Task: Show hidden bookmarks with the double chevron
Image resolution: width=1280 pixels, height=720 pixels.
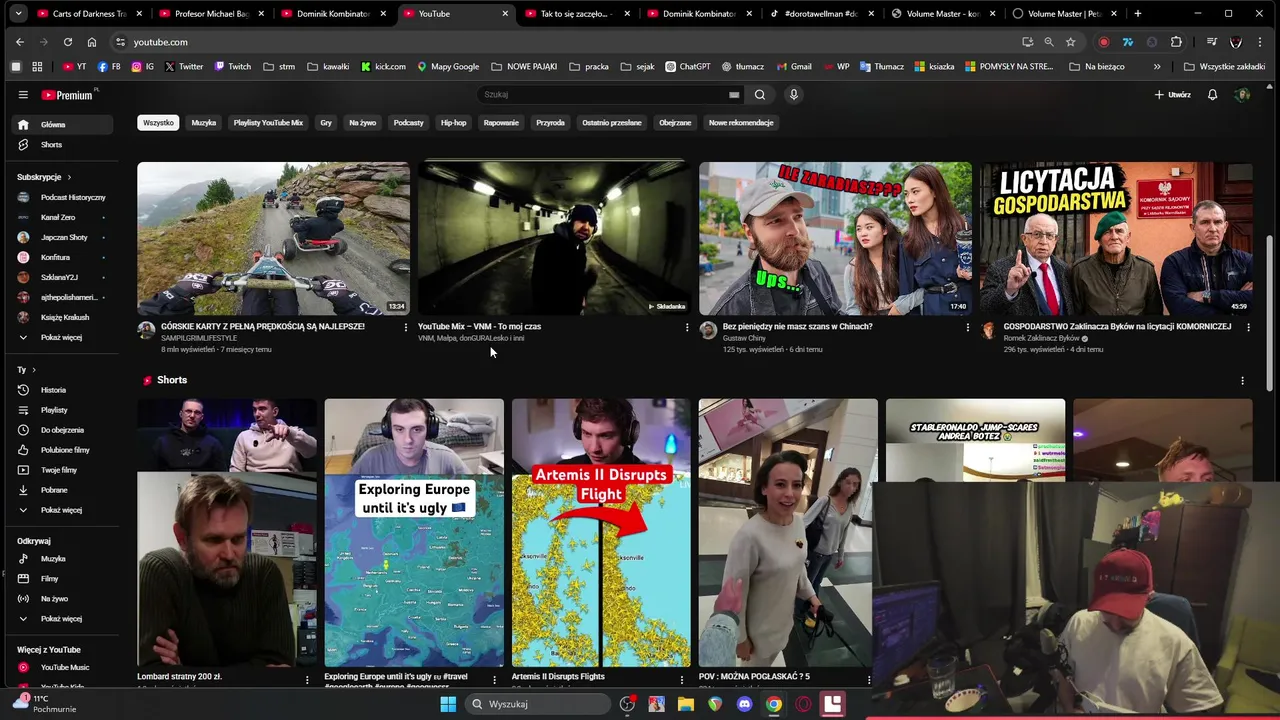Action: tap(1157, 67)
